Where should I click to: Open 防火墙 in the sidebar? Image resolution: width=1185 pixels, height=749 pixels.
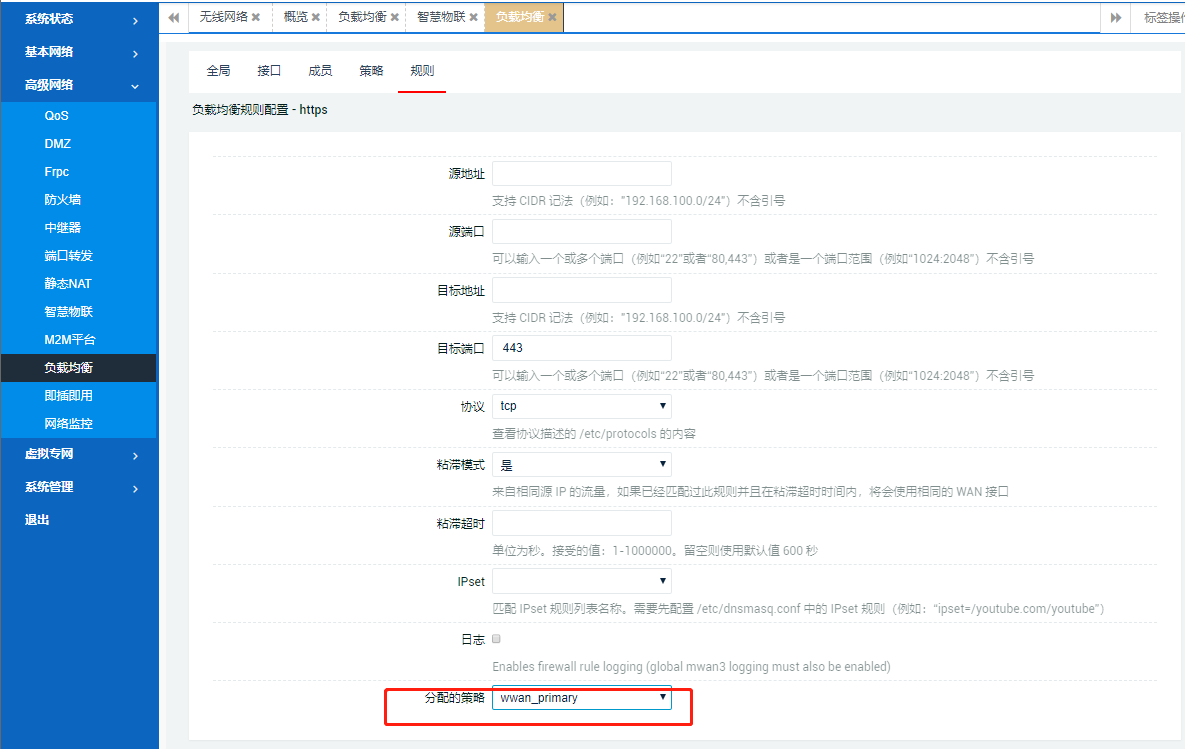click(x=62, y=200)
